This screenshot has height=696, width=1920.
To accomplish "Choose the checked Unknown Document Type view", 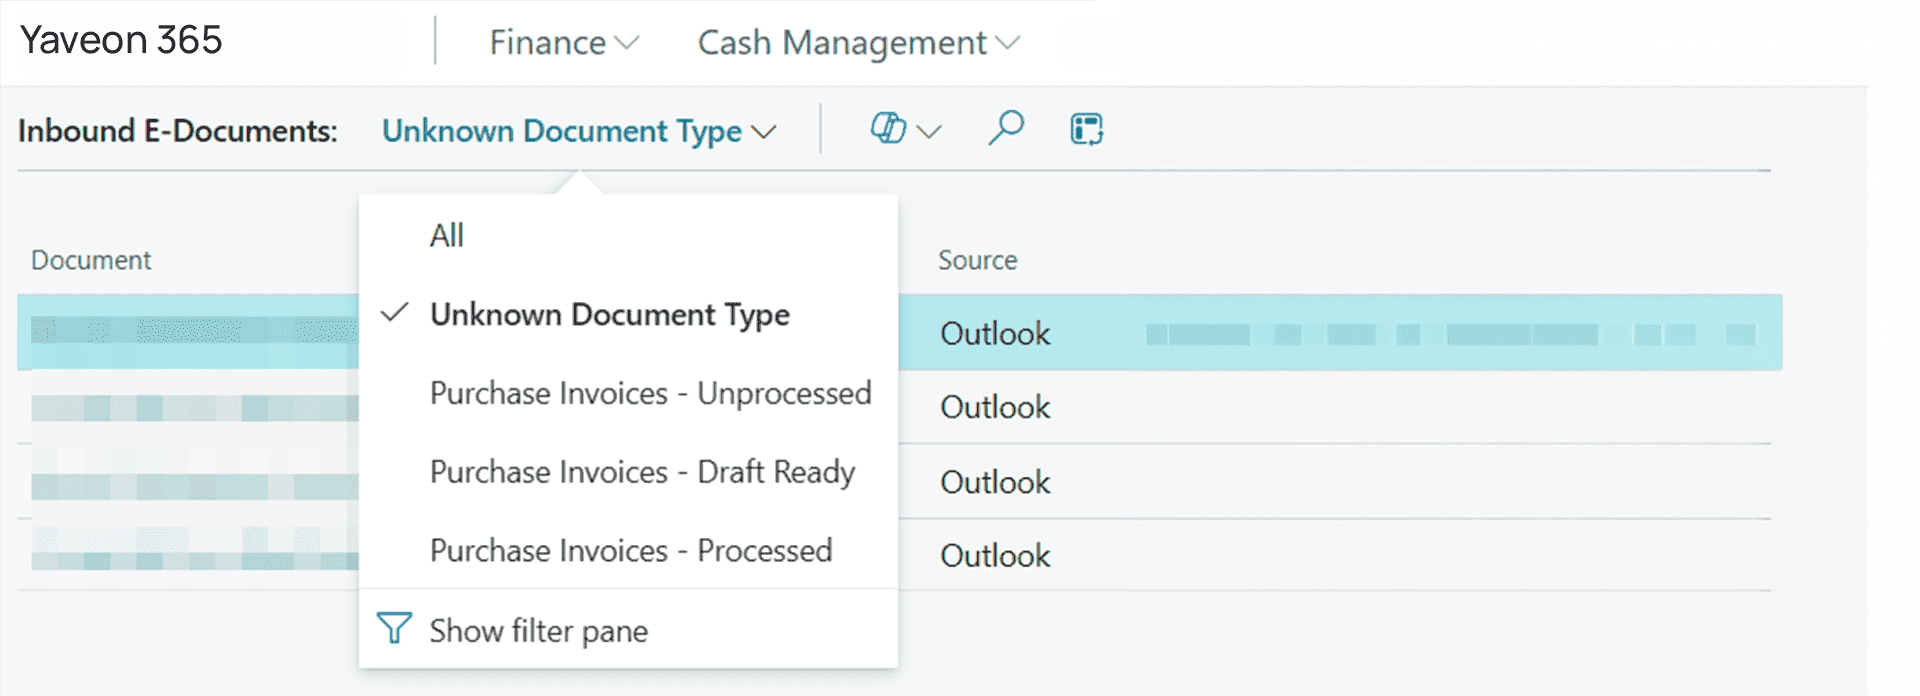I will [x=610, y=314].
